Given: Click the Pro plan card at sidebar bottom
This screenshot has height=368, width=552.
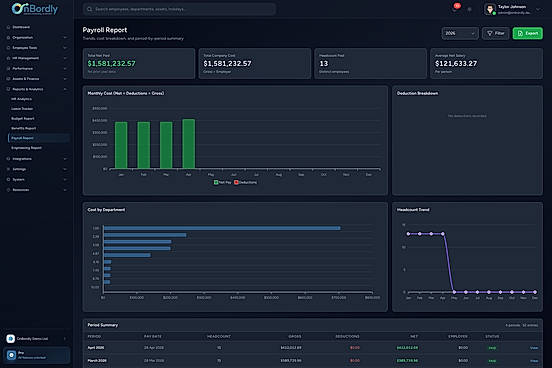Looking at the screenshot, I should pyautogui.click(x=37, y=355).
